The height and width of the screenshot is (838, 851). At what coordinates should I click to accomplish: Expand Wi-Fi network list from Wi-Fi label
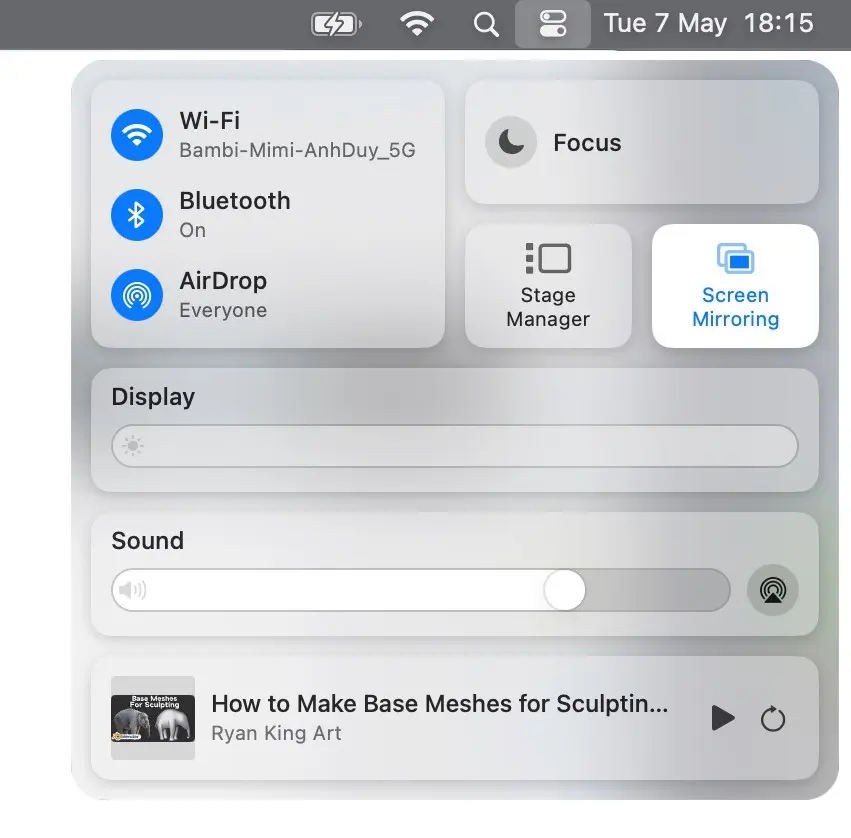click(x=210, y=121)
